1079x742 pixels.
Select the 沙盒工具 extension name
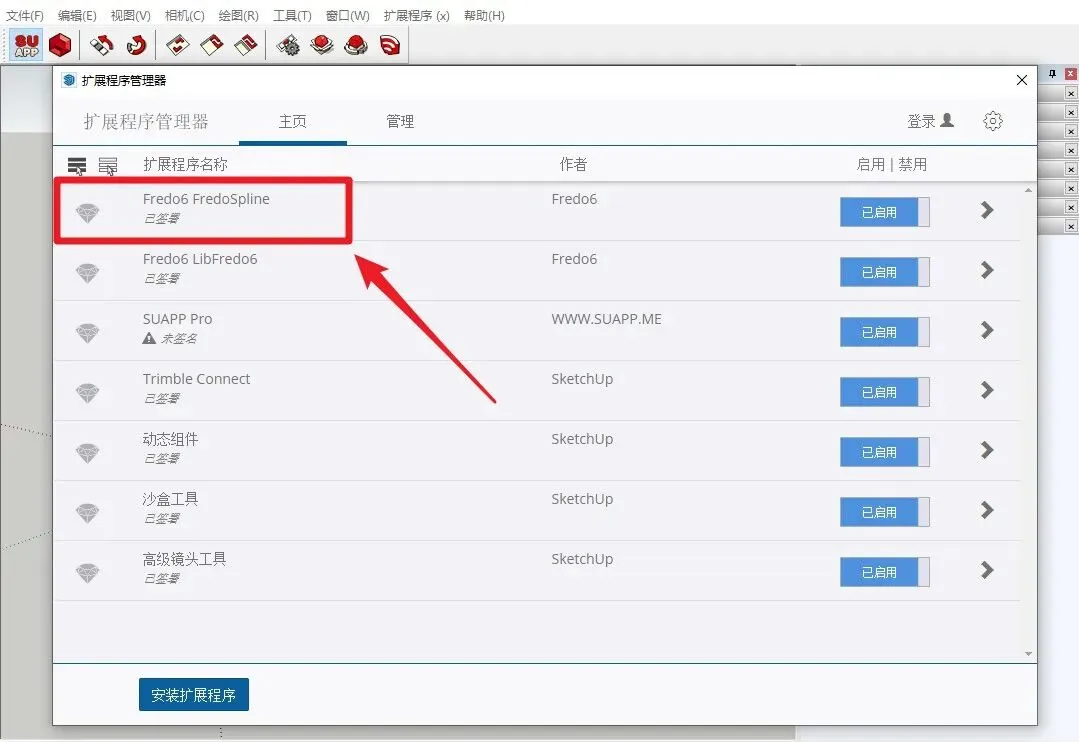170,498
